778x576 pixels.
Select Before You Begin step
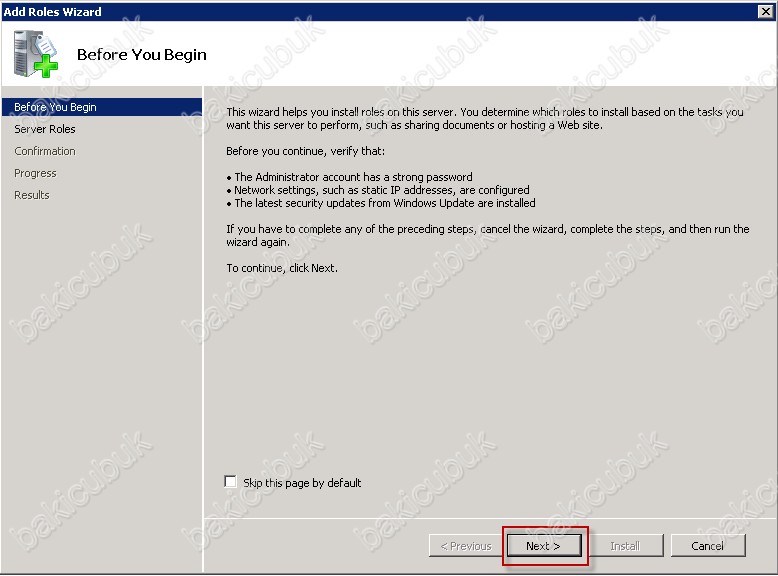coord(102,107)
